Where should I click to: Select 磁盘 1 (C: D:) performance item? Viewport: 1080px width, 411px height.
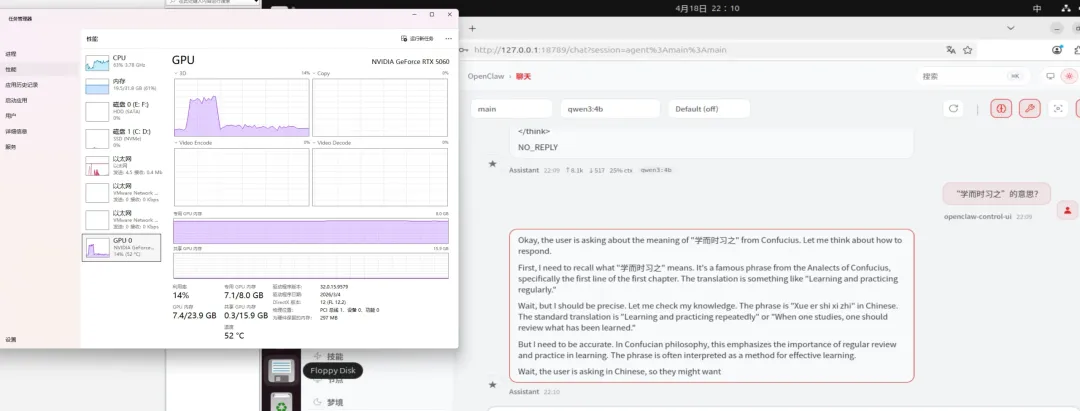pos(122,137)
